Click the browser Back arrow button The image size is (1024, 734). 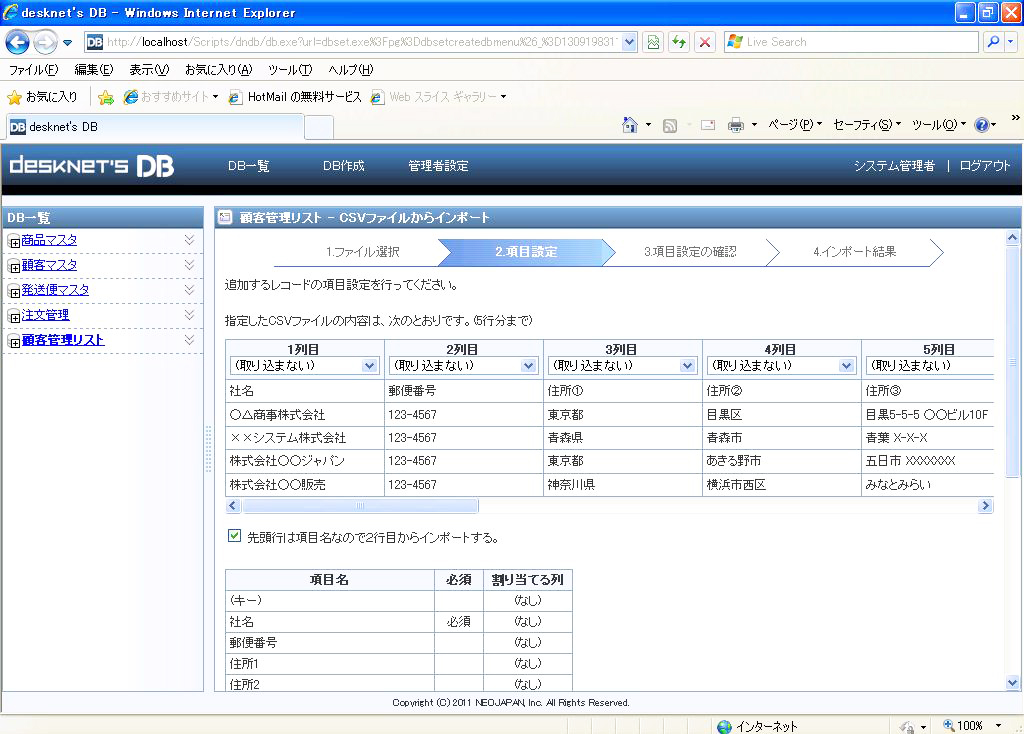18,42
